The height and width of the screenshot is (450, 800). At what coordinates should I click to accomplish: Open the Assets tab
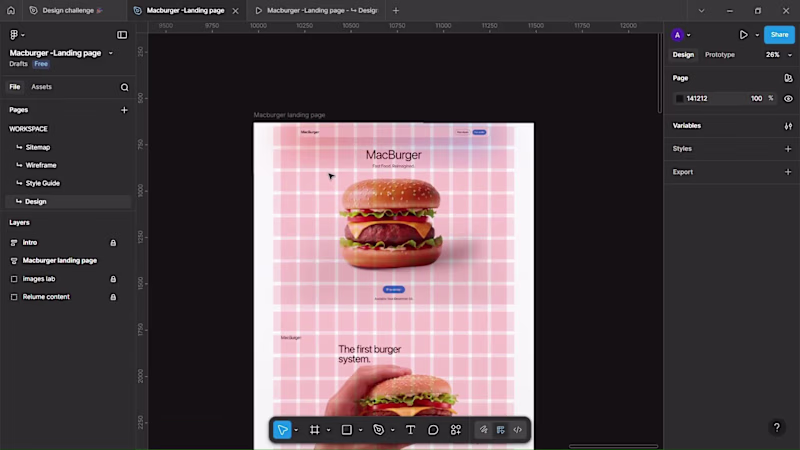click(41, 87)
